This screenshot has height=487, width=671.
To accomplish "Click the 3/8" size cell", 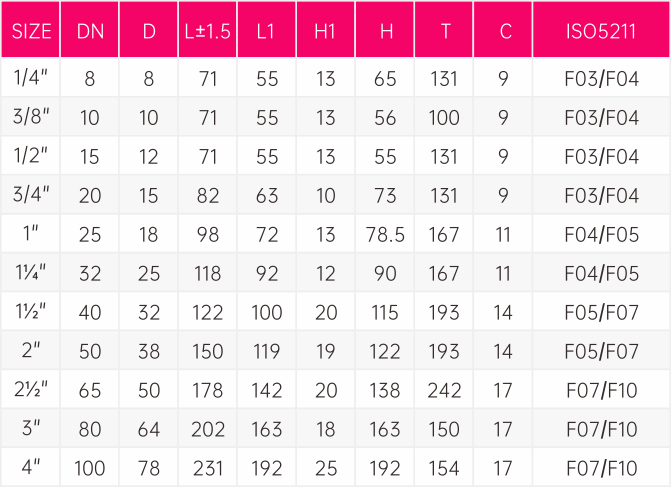I will click(30, 116).
